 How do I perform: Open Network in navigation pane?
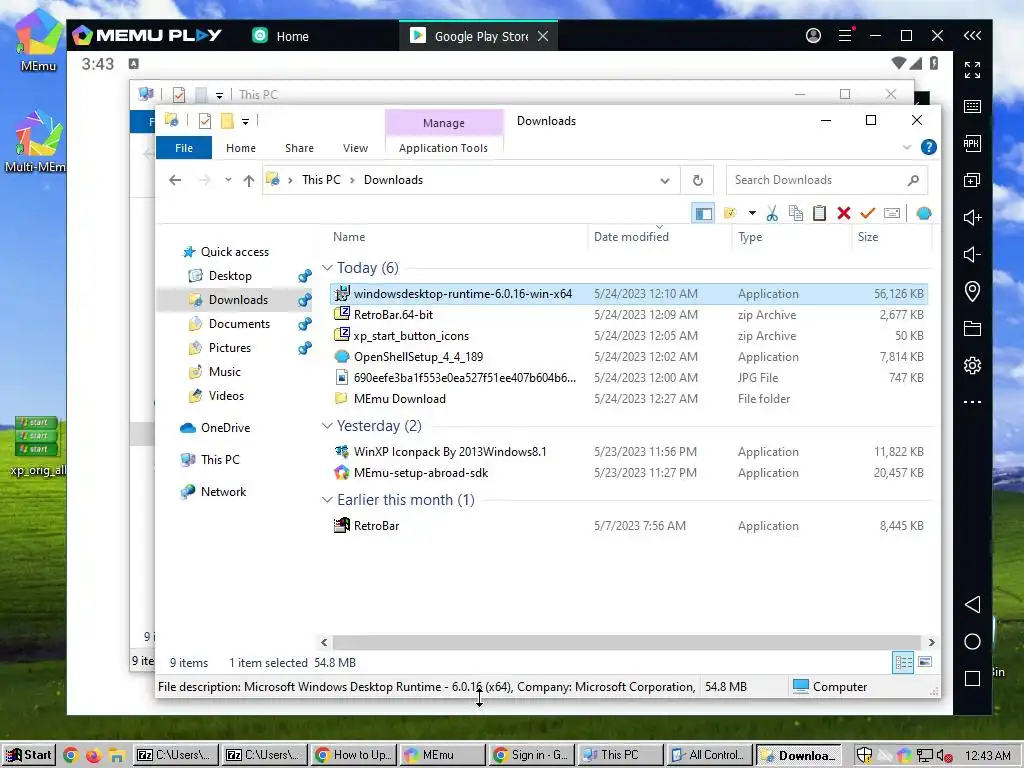pos(223,492)
